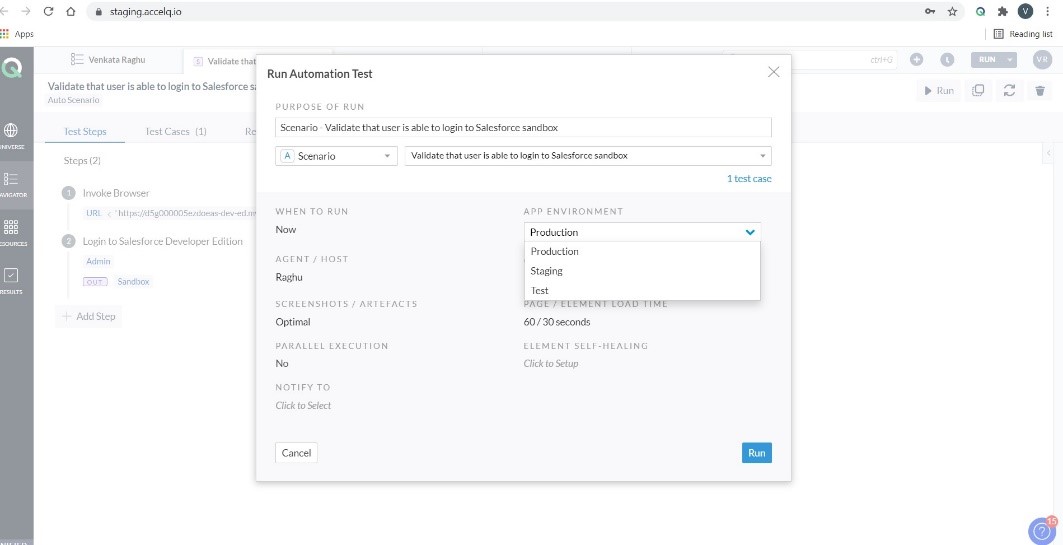The image size is (1063, 545).
Task: Open the 1 test case link
Action: coord(749,179)
